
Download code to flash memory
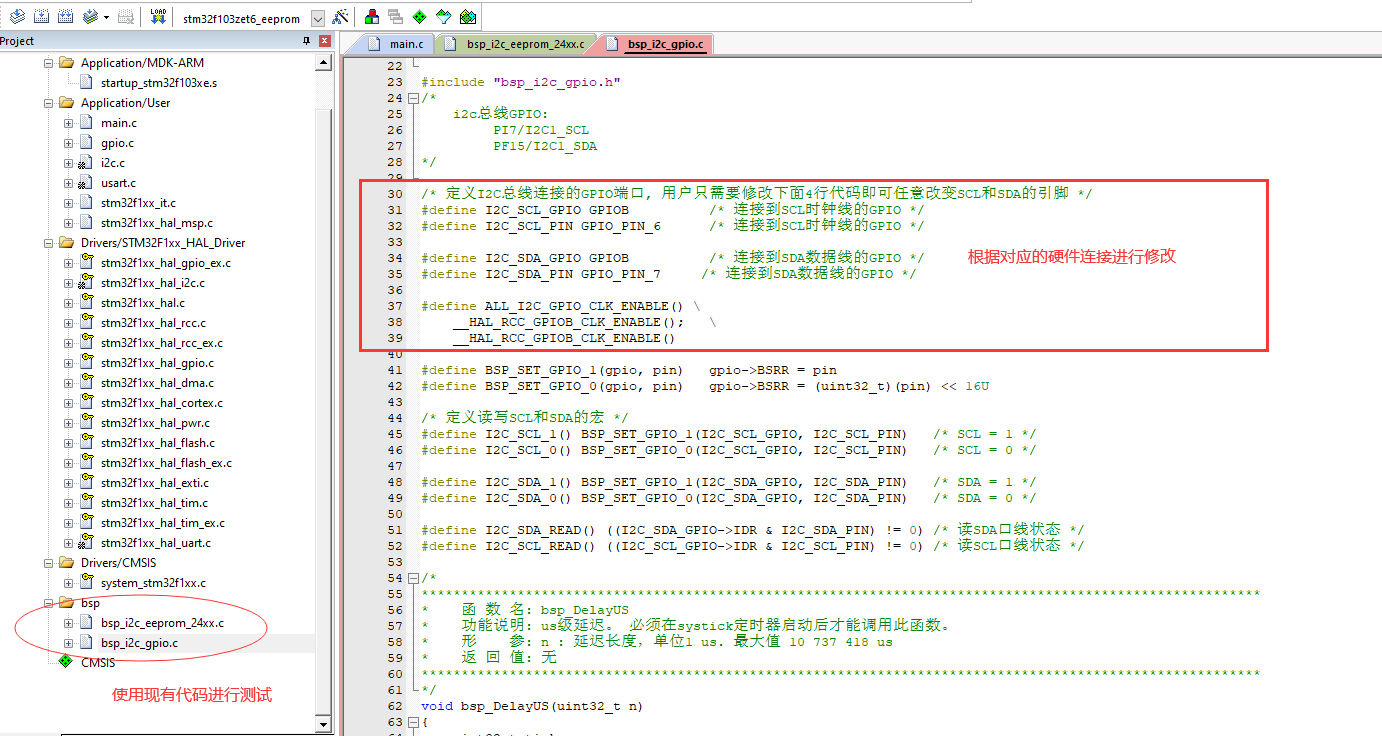[x=158, y=15]
